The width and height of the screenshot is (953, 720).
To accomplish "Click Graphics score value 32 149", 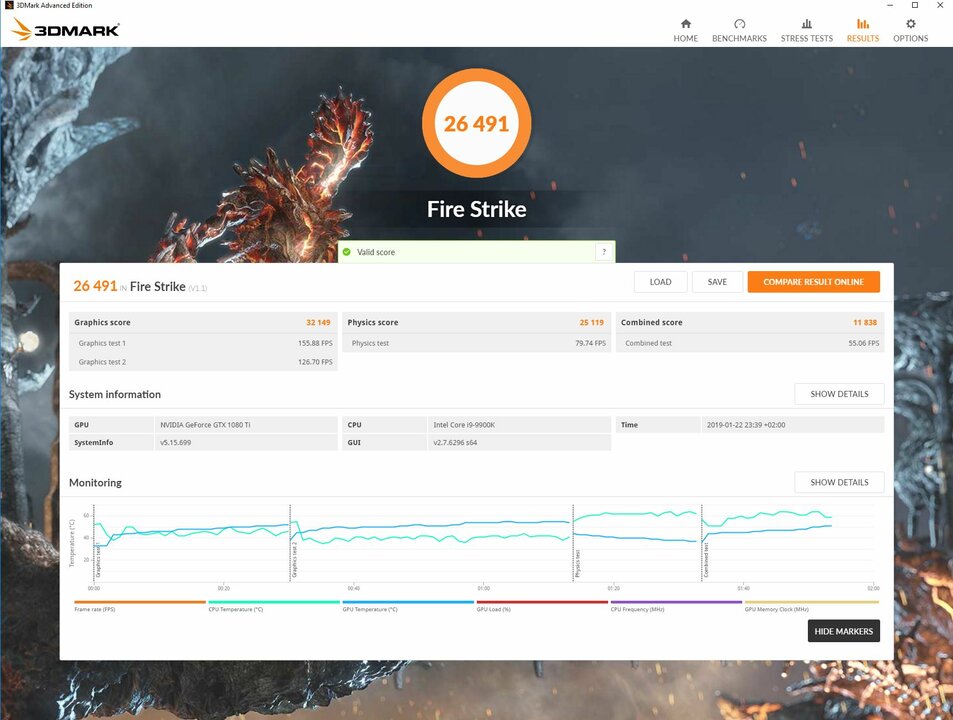I will pyautogui.click(x=318, y=323).
